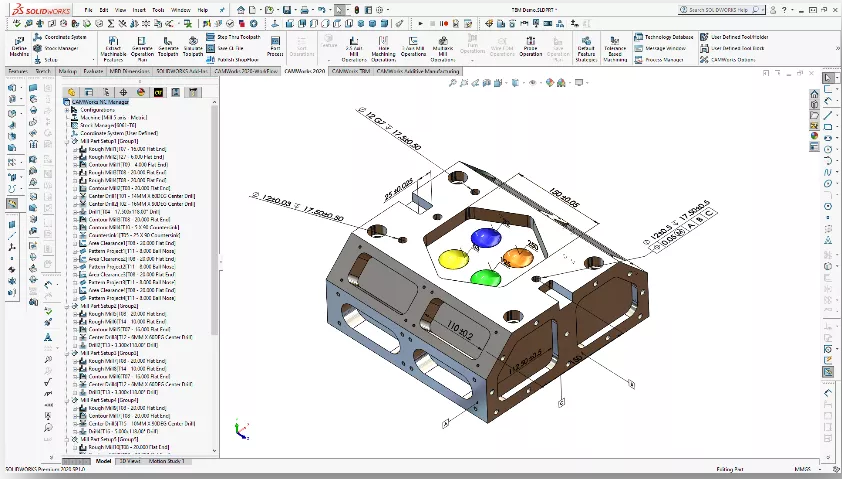Open User Defined Tool/Holder
842x479 pixels.
point(734,37)
